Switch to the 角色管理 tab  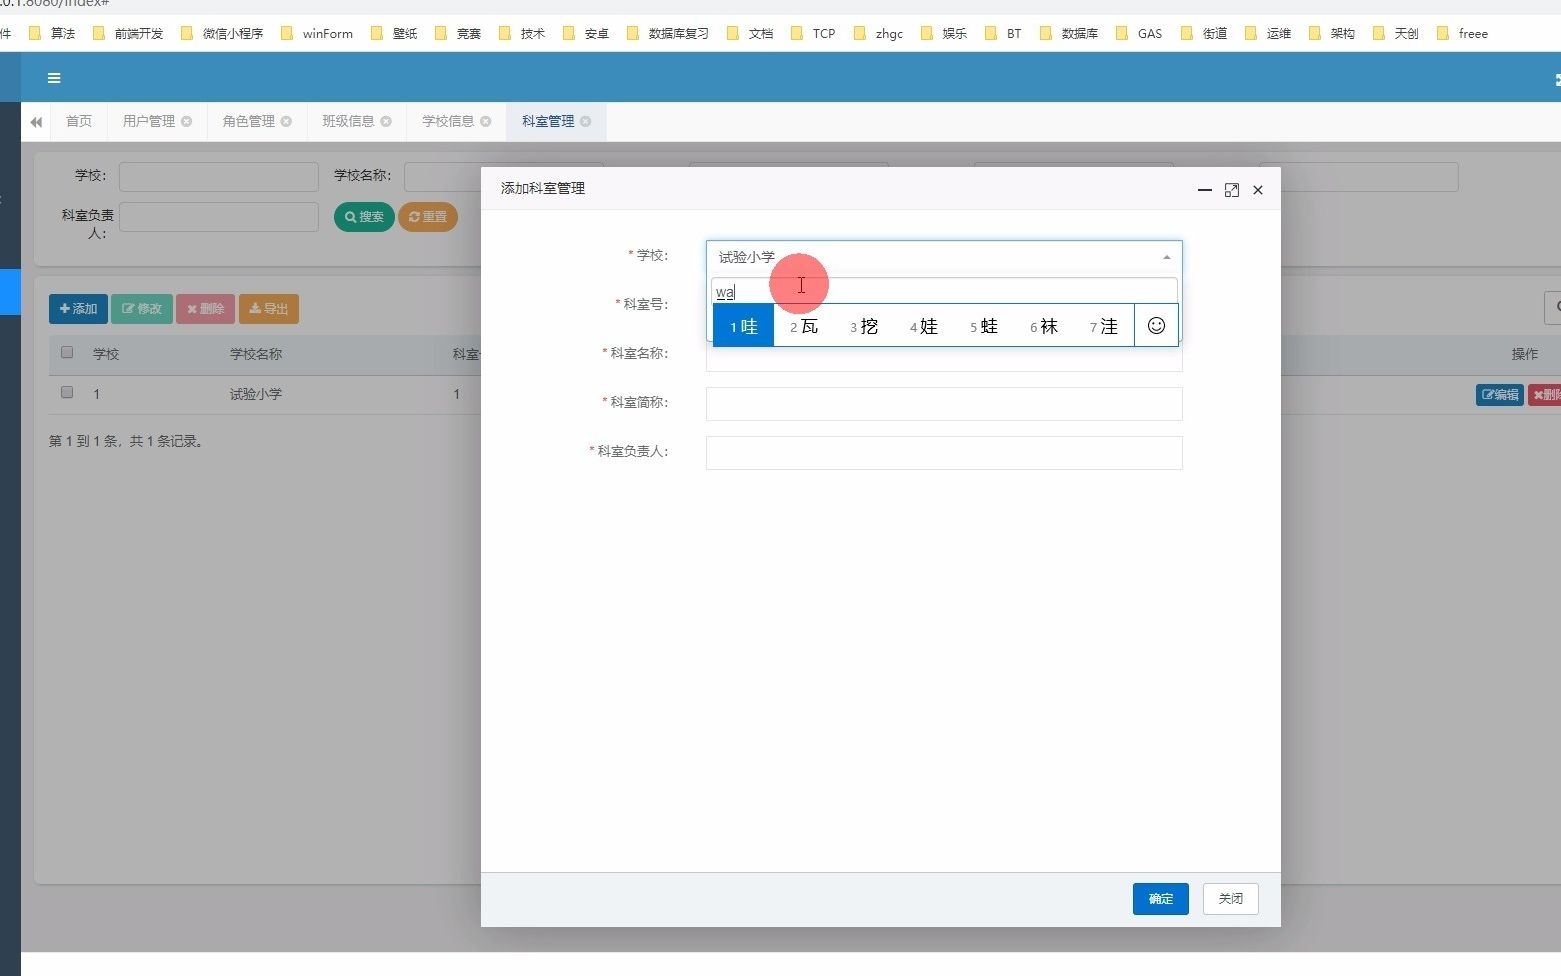[249, 121]
